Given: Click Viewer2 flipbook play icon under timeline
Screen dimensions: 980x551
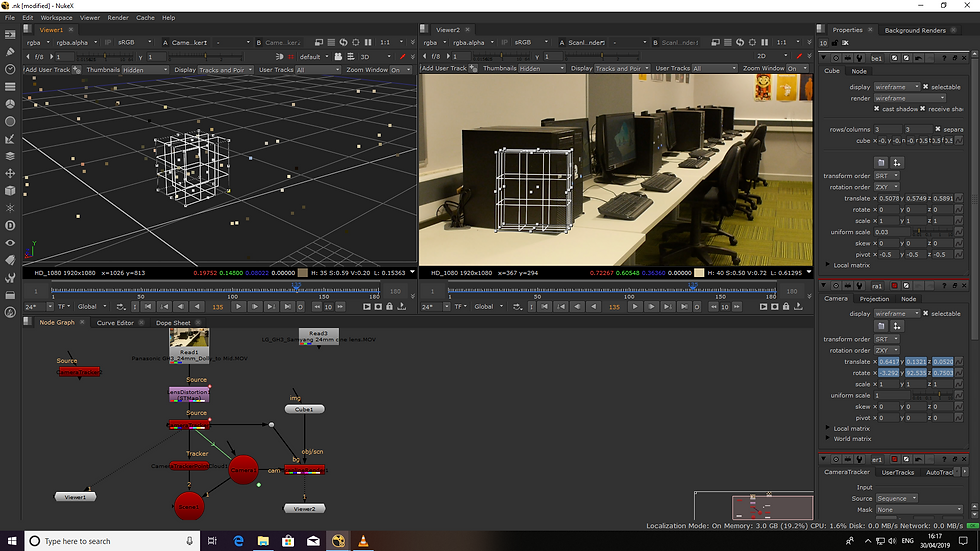Looking at the screenshot, I should 763,306.
